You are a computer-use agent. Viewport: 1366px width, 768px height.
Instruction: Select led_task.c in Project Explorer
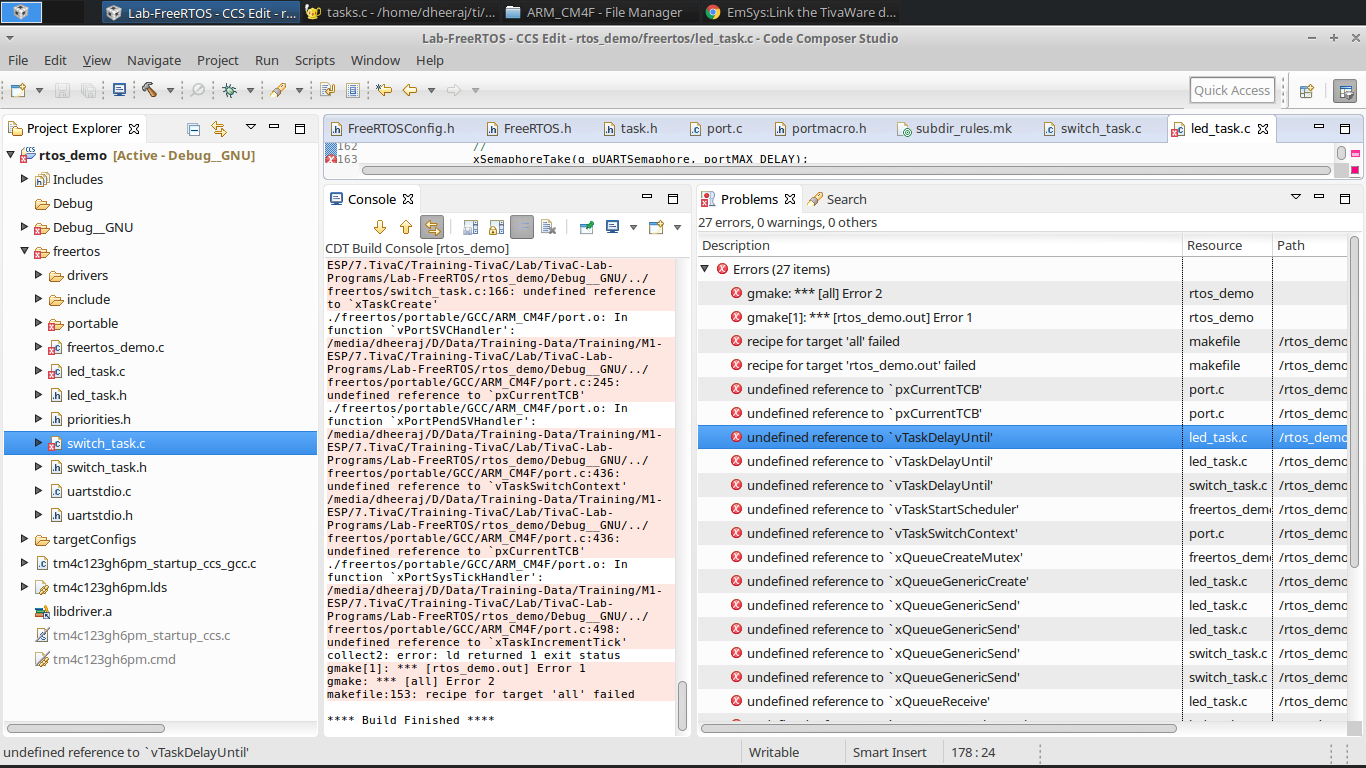[96, 371]
